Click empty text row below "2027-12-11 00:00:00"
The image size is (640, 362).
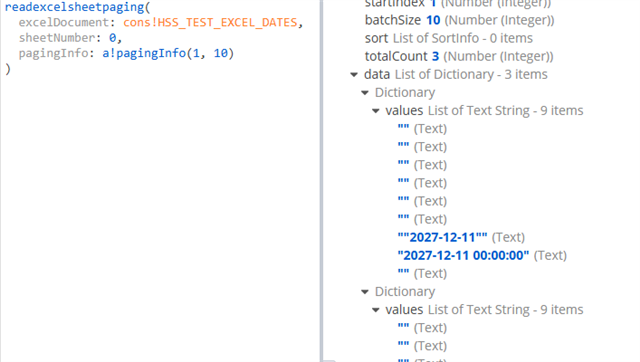(x=422, y=273)
